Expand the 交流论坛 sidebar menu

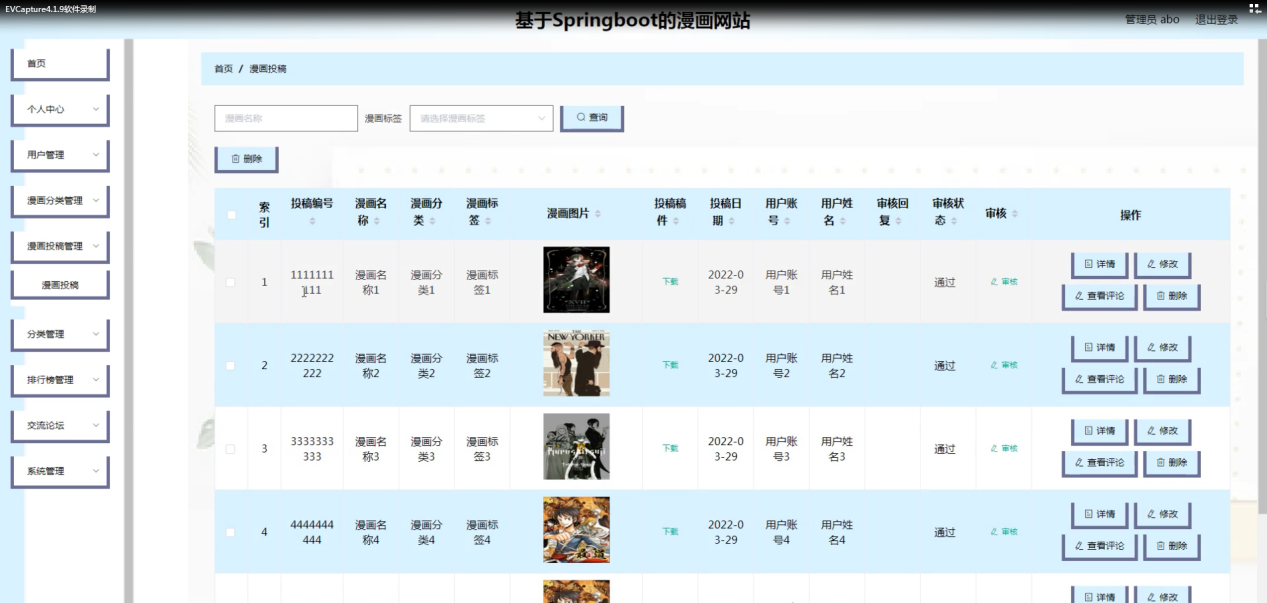coord(60,426)
